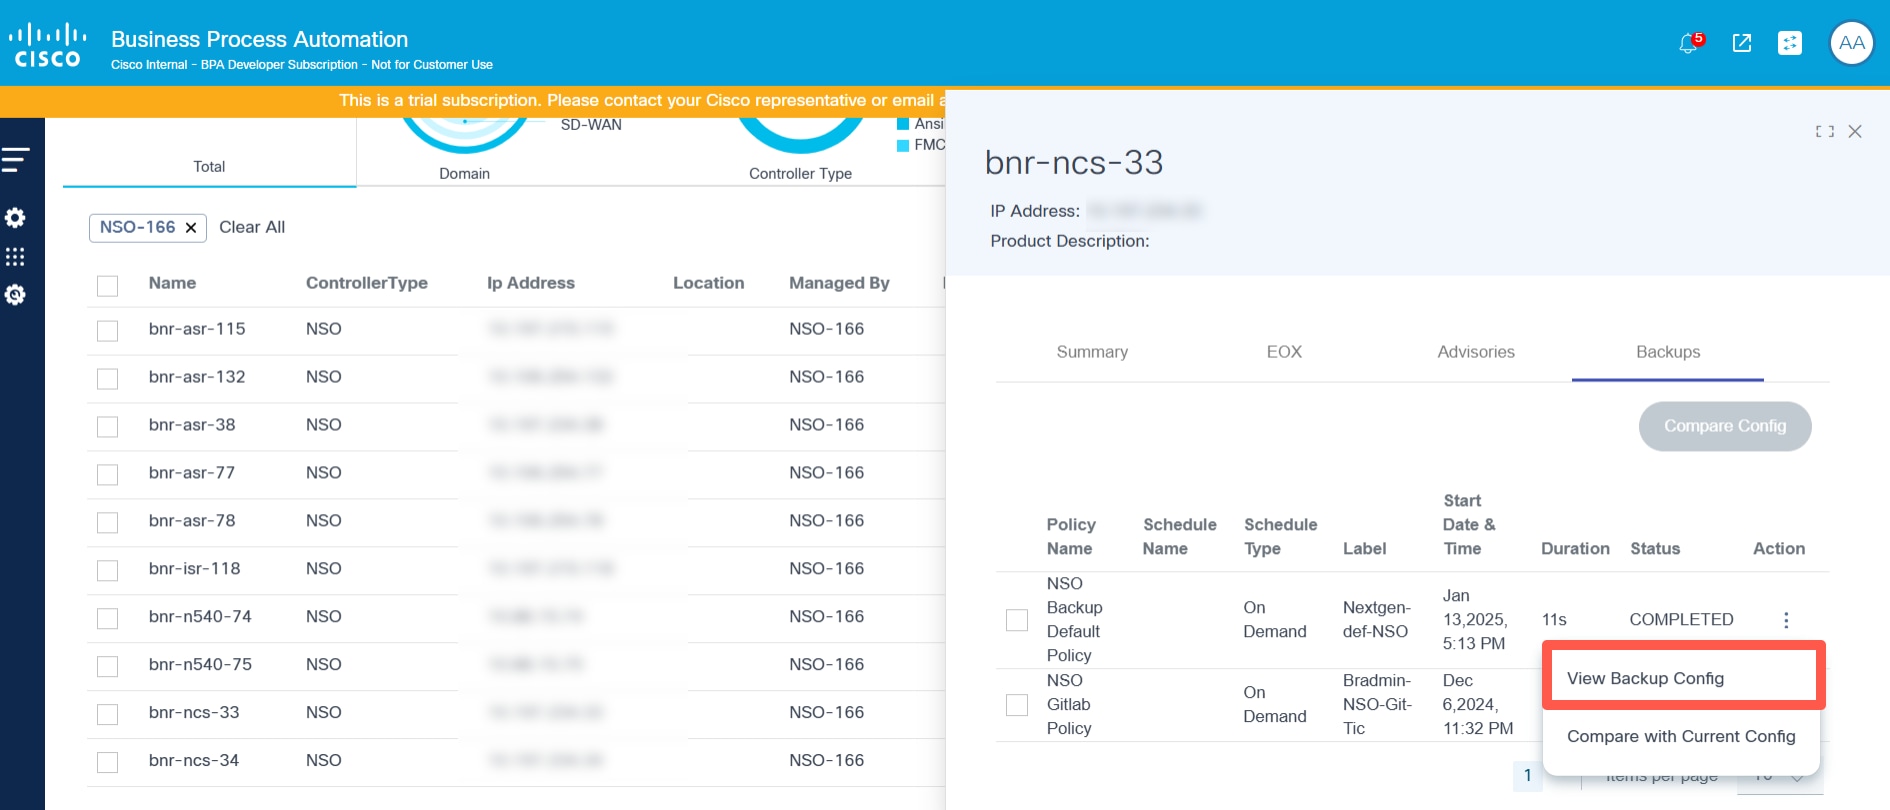Click the Schedule Type column header
1890x810 pixels.
click(x=1280, y=537)
